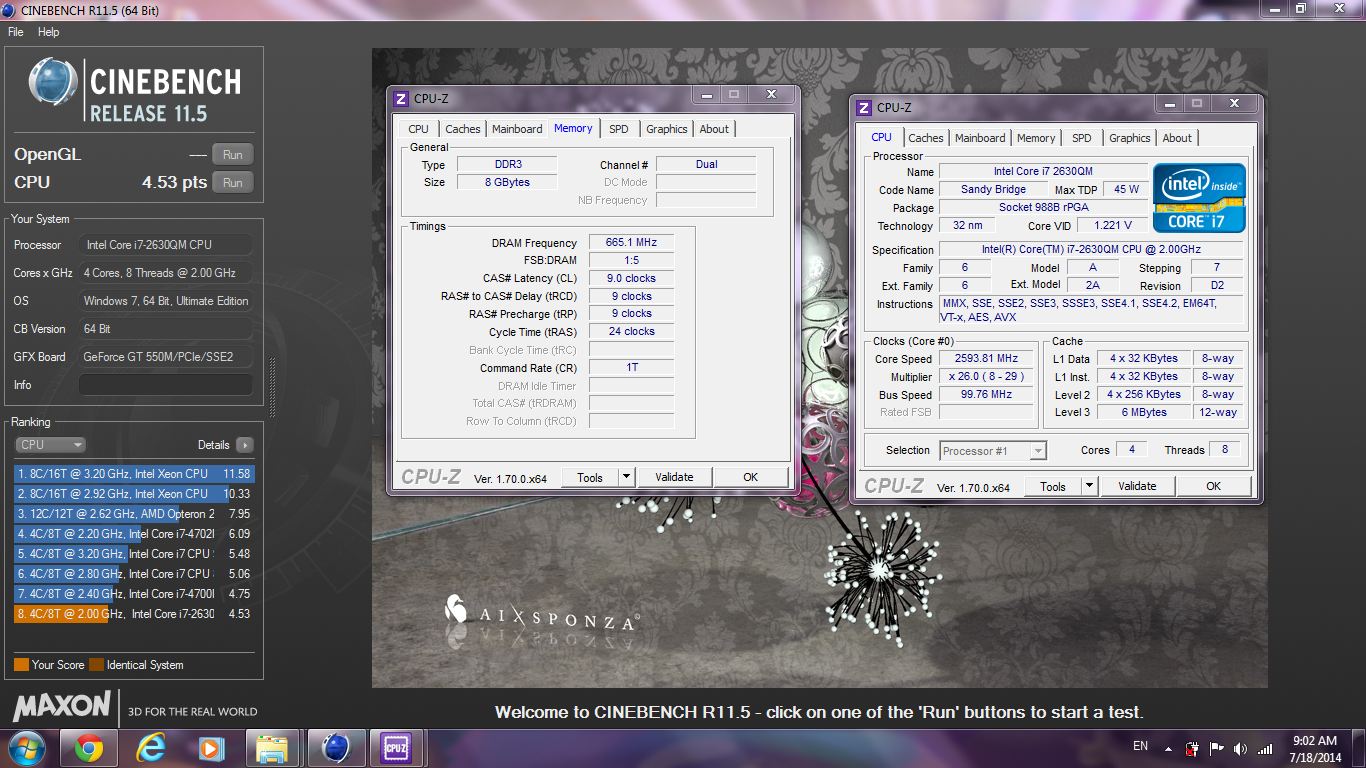This screenshot has width=1366, height=768.
Task: Click Validate in right CPU-Z window
Action: pos(1137,486)
